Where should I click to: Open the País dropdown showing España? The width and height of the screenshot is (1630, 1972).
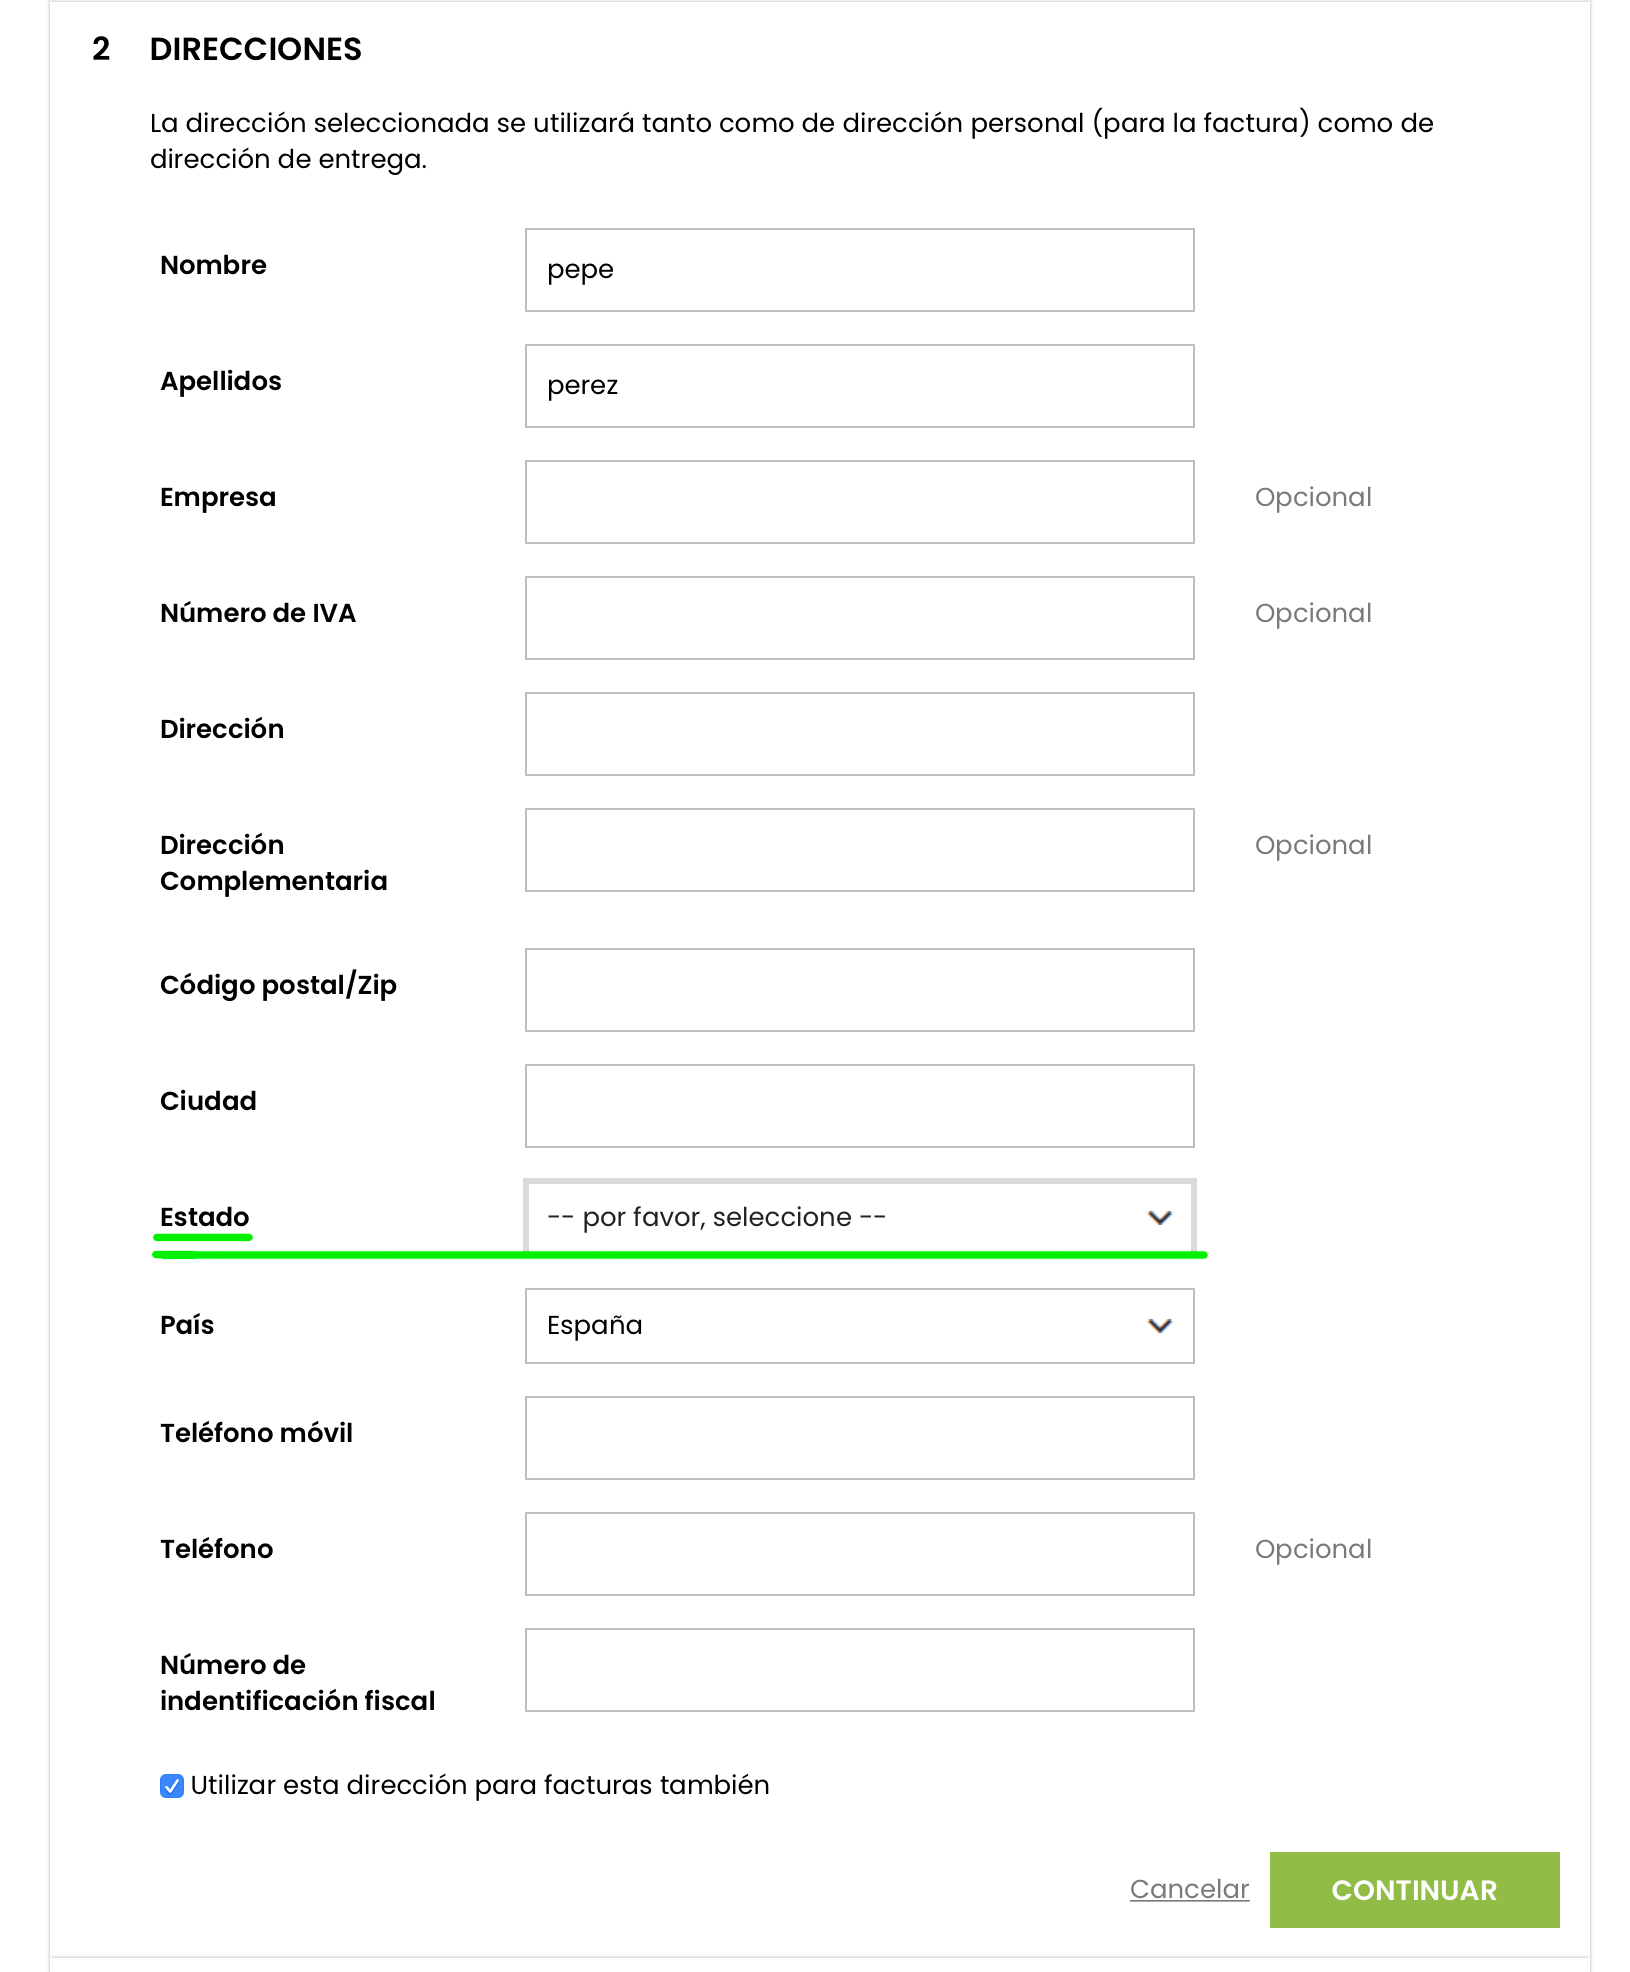click(860, 1326)
